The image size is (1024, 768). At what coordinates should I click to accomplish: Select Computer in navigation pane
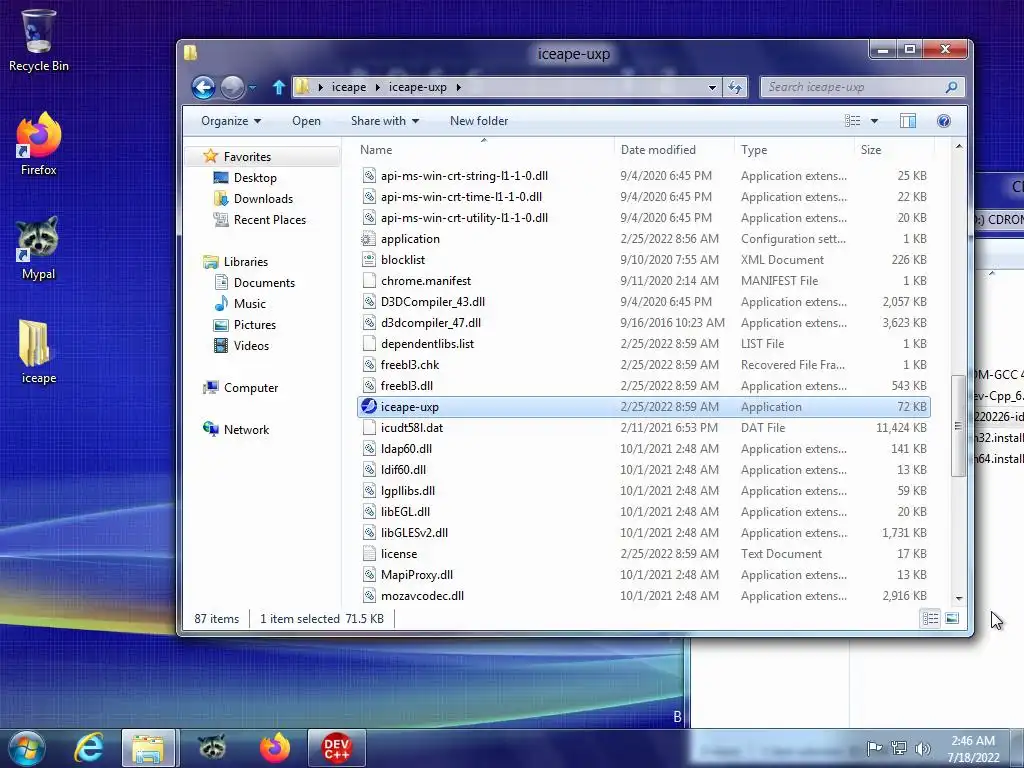251,388
